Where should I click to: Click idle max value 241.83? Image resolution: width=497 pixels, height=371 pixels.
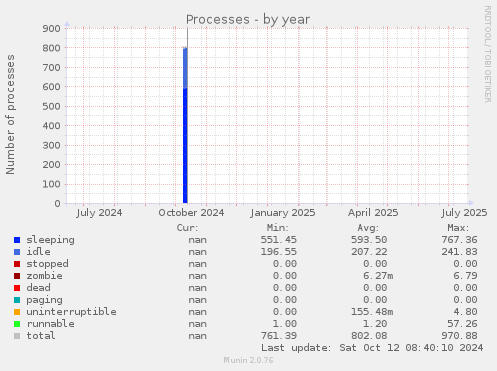459,252
